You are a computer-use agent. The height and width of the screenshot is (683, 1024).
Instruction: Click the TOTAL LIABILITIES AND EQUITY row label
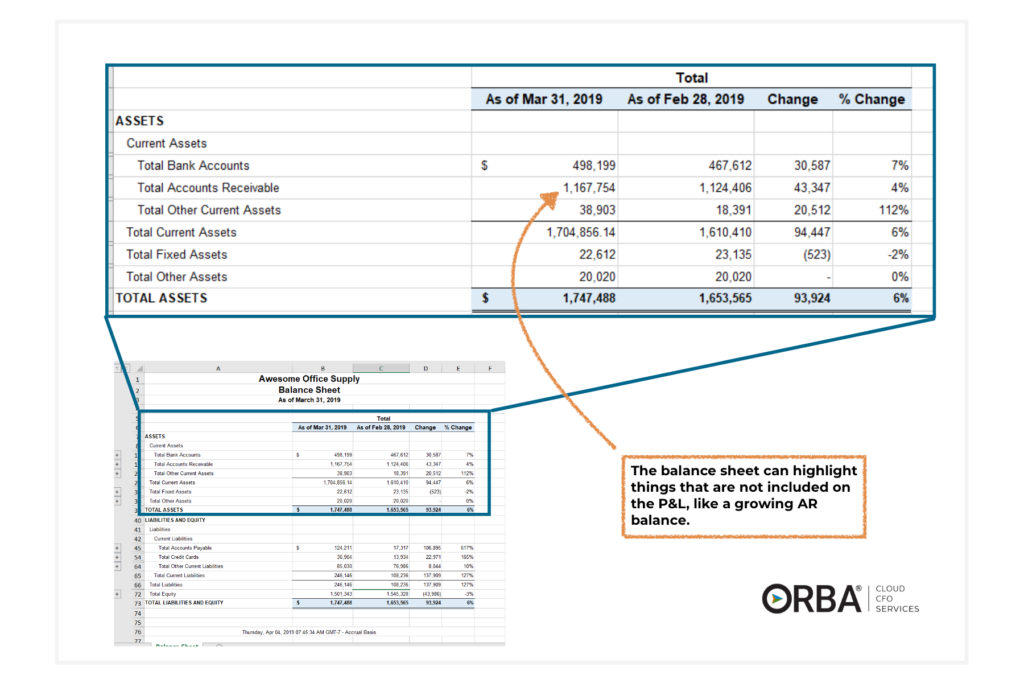[x=185, y=602]
